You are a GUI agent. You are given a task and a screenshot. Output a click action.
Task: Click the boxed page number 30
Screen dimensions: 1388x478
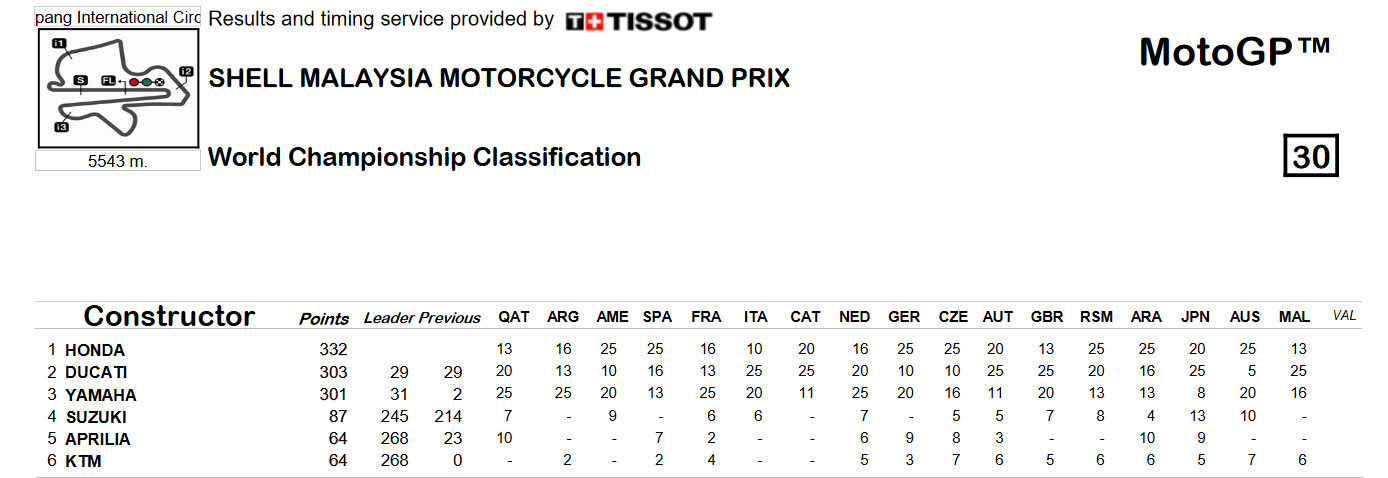(x=1311, y=157)
